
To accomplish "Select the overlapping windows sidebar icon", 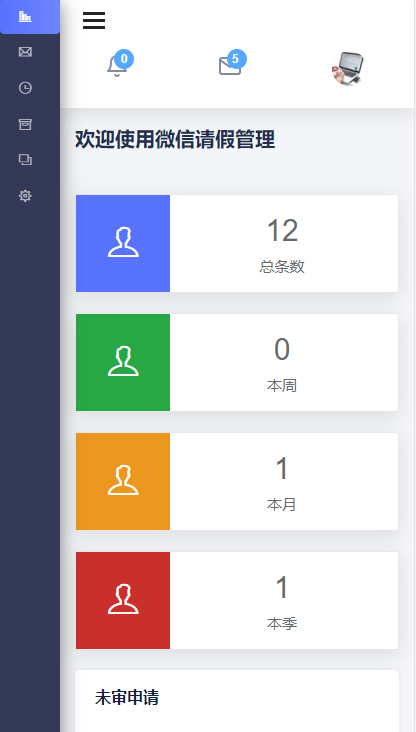I will [x=25, y=160].
